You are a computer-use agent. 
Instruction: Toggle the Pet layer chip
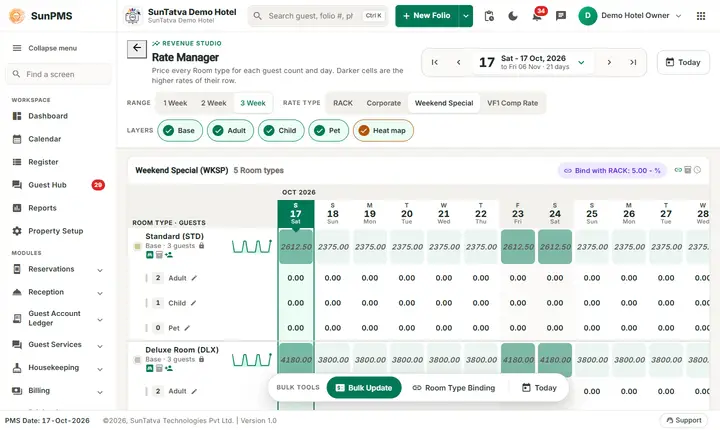(328, 130)
